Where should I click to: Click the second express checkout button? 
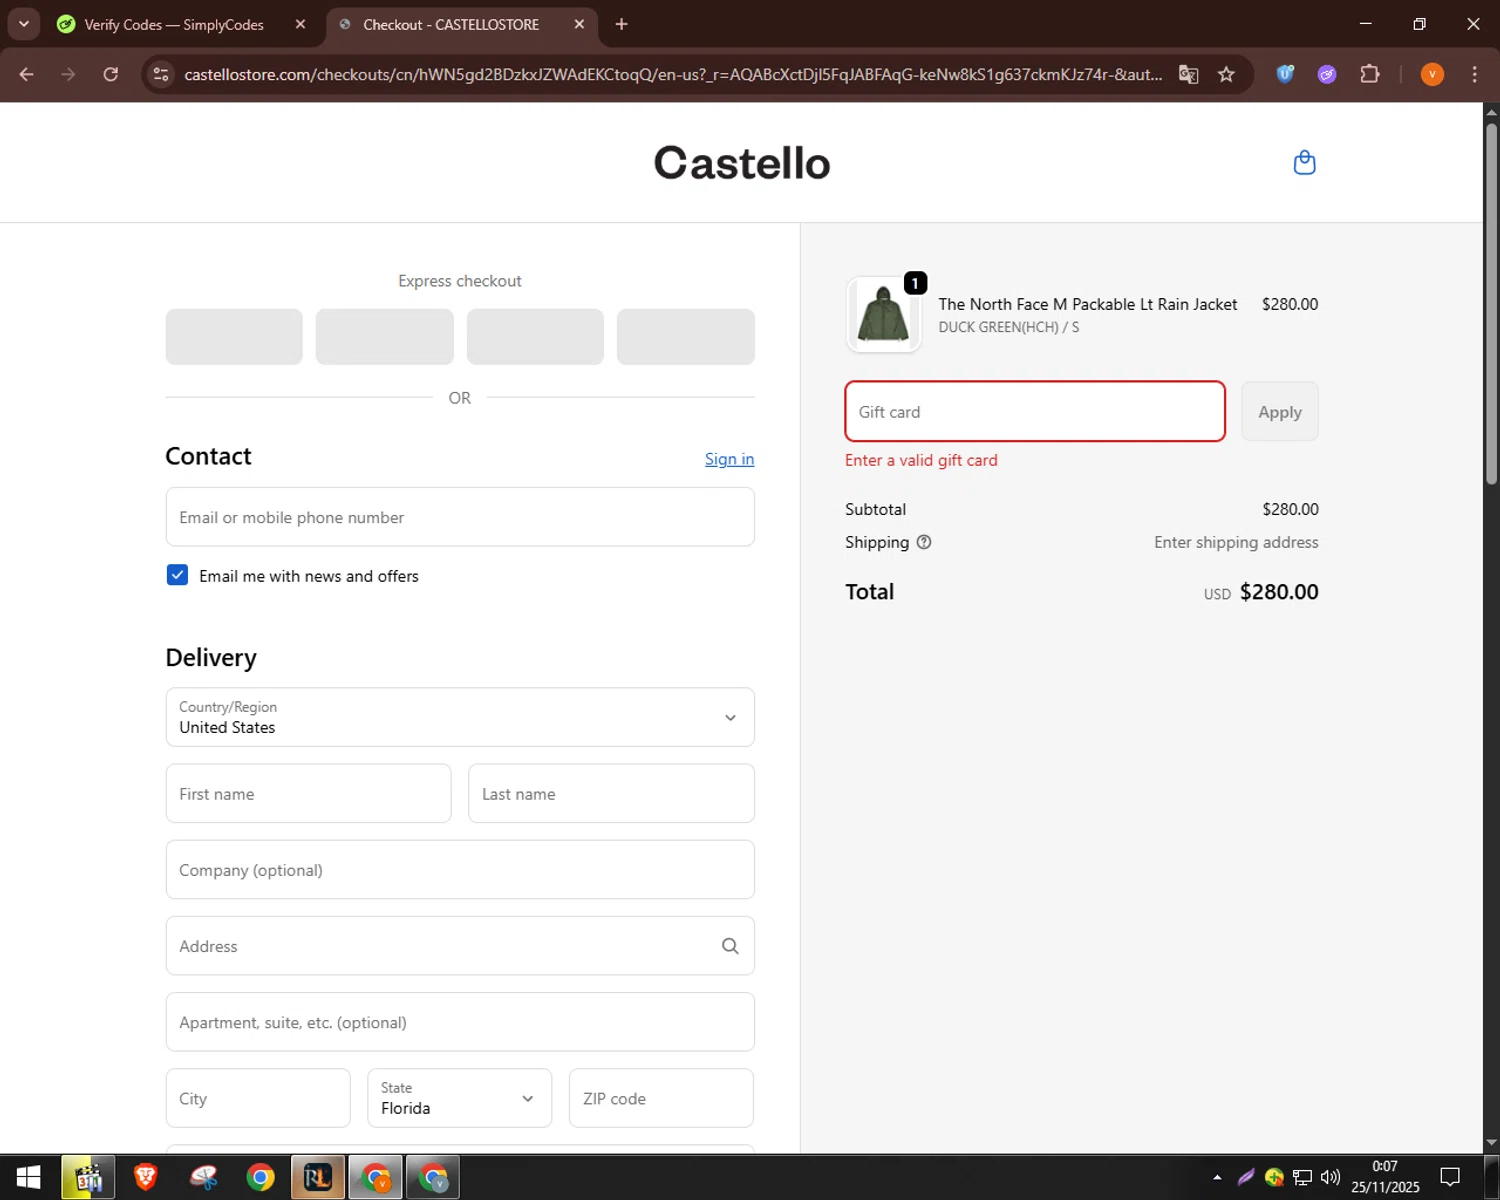385,337
